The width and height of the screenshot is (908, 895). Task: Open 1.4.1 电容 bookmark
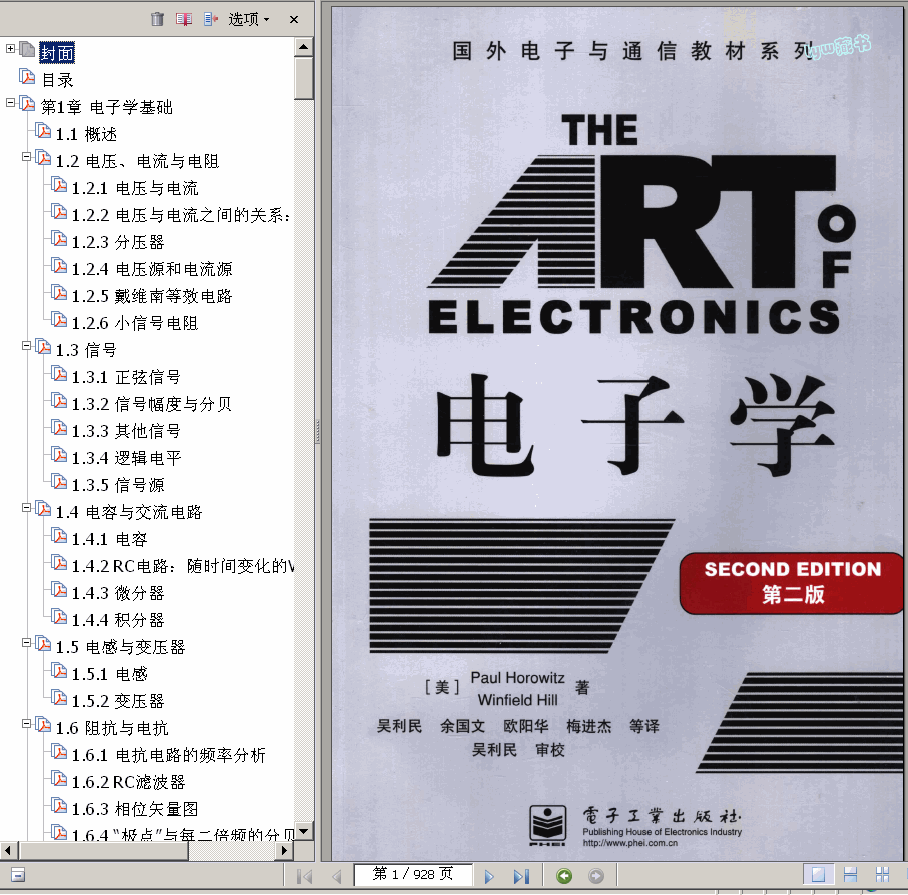click(109, 540)
